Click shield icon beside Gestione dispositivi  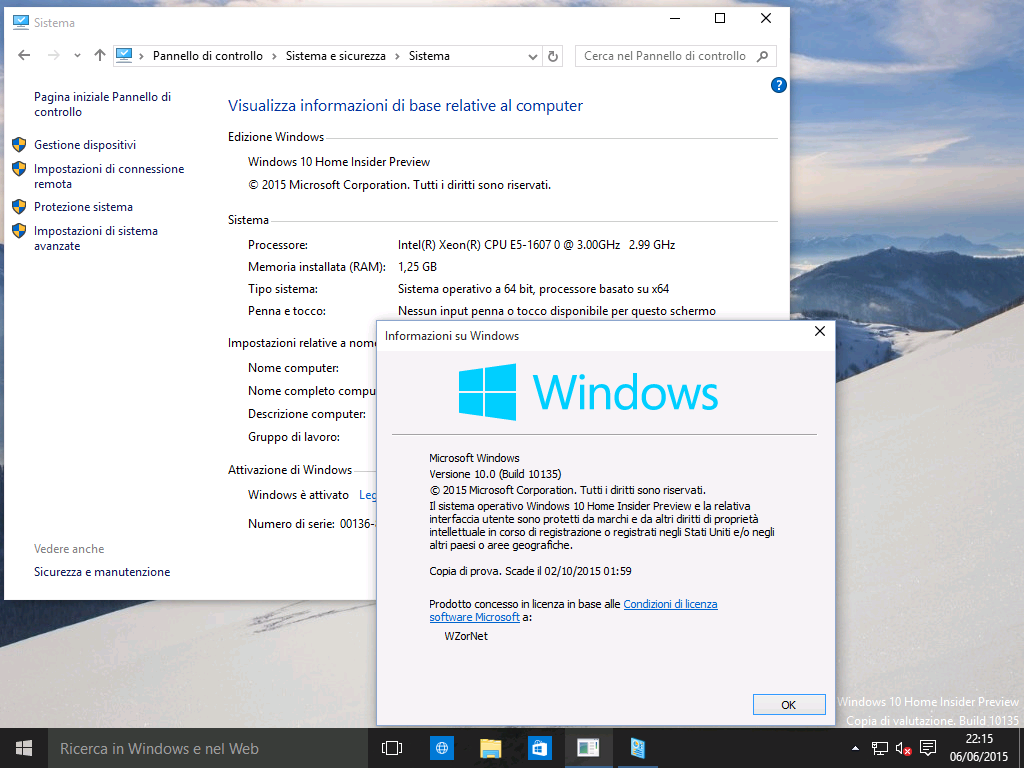tap(19, 144)
